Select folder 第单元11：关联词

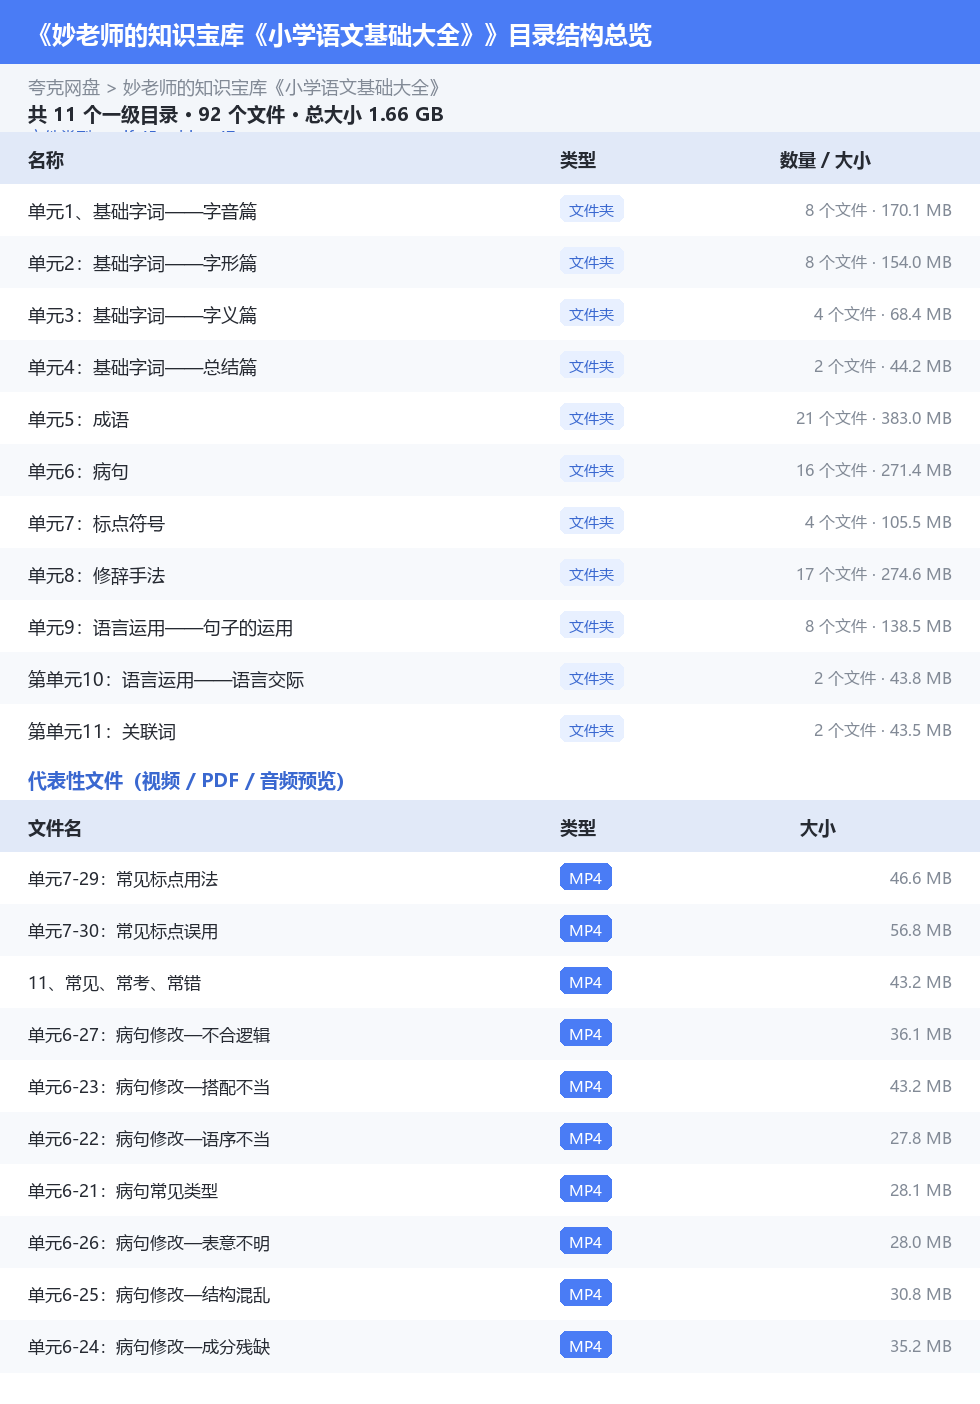tap(102, 731)
